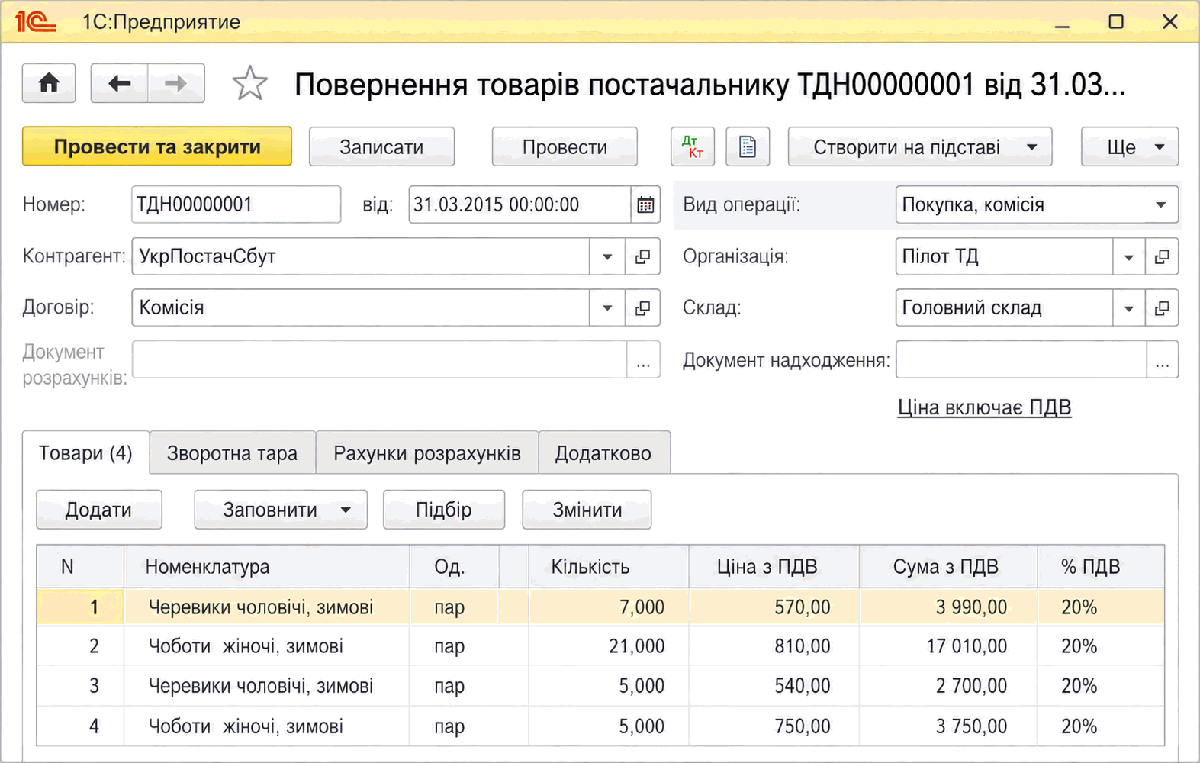Select row 1 Черевики чоловічі, зимові
The width and height of the screenshot is (1200, 763).
(x=601, y=607)
